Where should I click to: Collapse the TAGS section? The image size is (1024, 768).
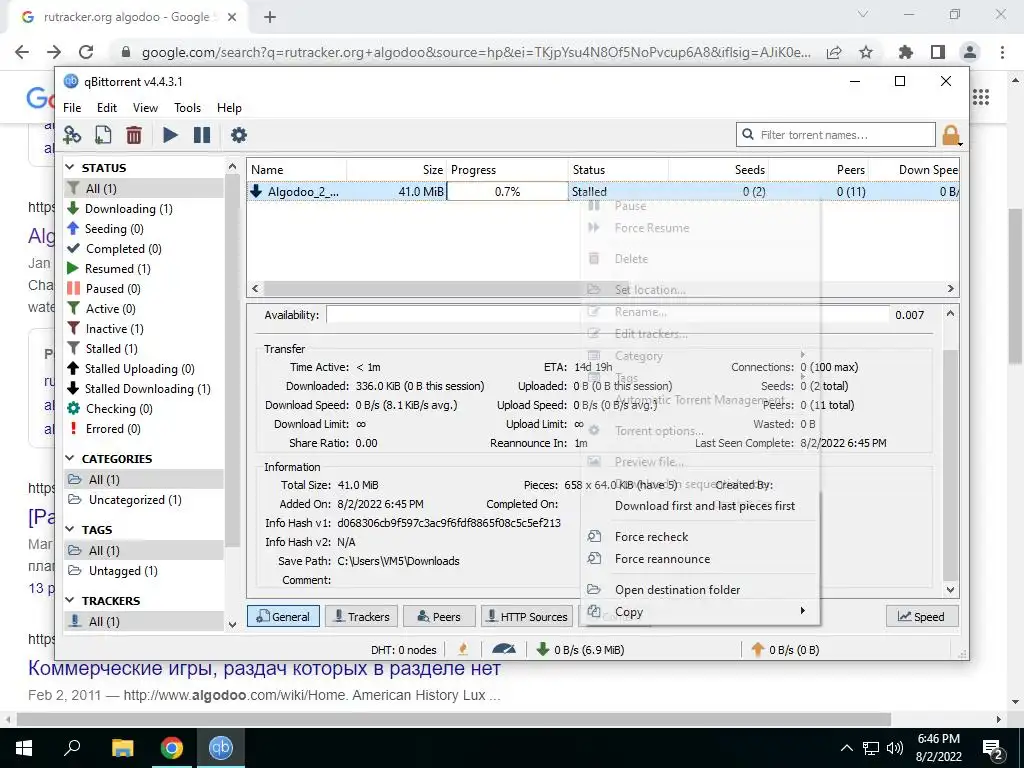71,530
